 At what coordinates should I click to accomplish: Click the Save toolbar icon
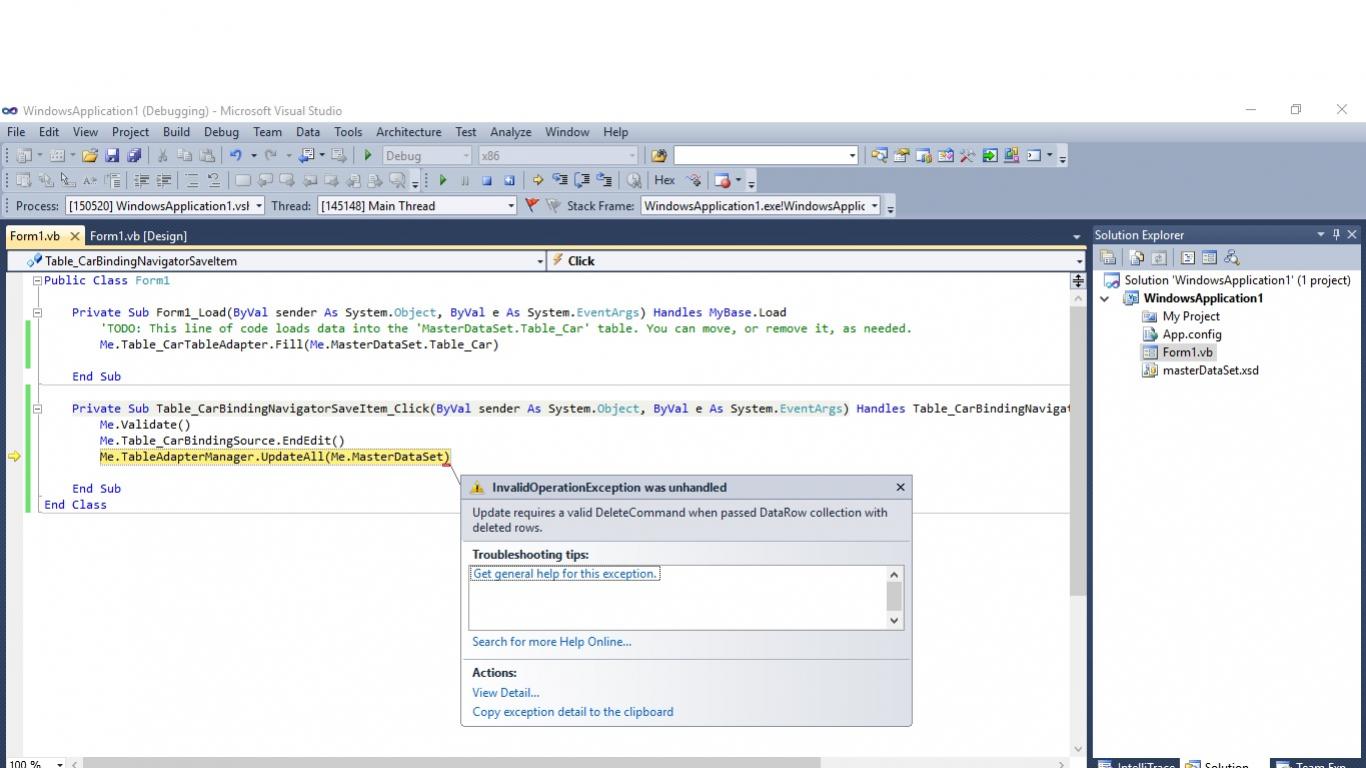click(112, 155)
